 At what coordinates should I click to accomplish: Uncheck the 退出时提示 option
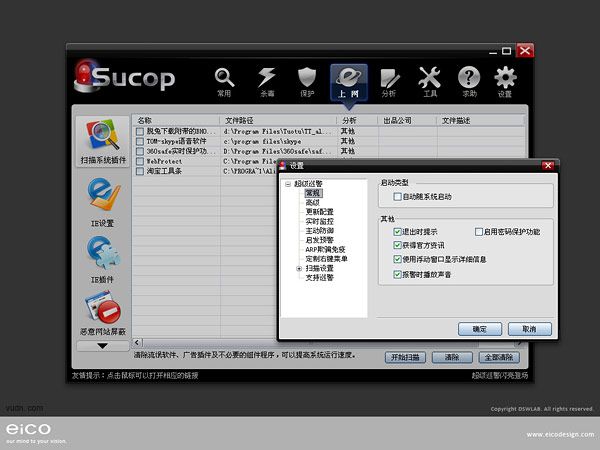click(398, 231)
